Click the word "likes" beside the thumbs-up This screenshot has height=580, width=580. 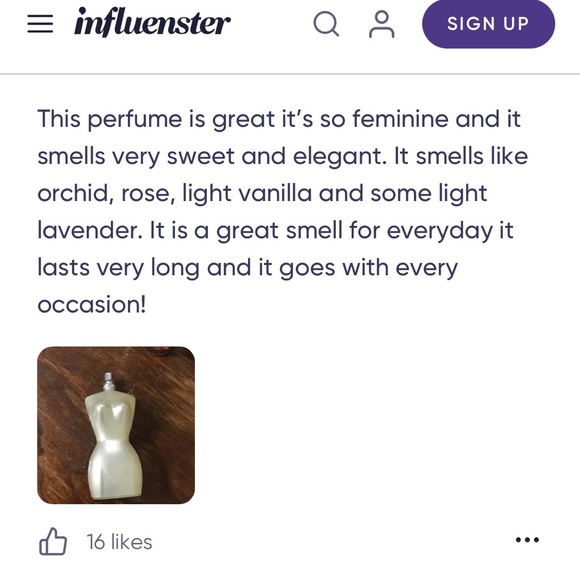point(131,542)
